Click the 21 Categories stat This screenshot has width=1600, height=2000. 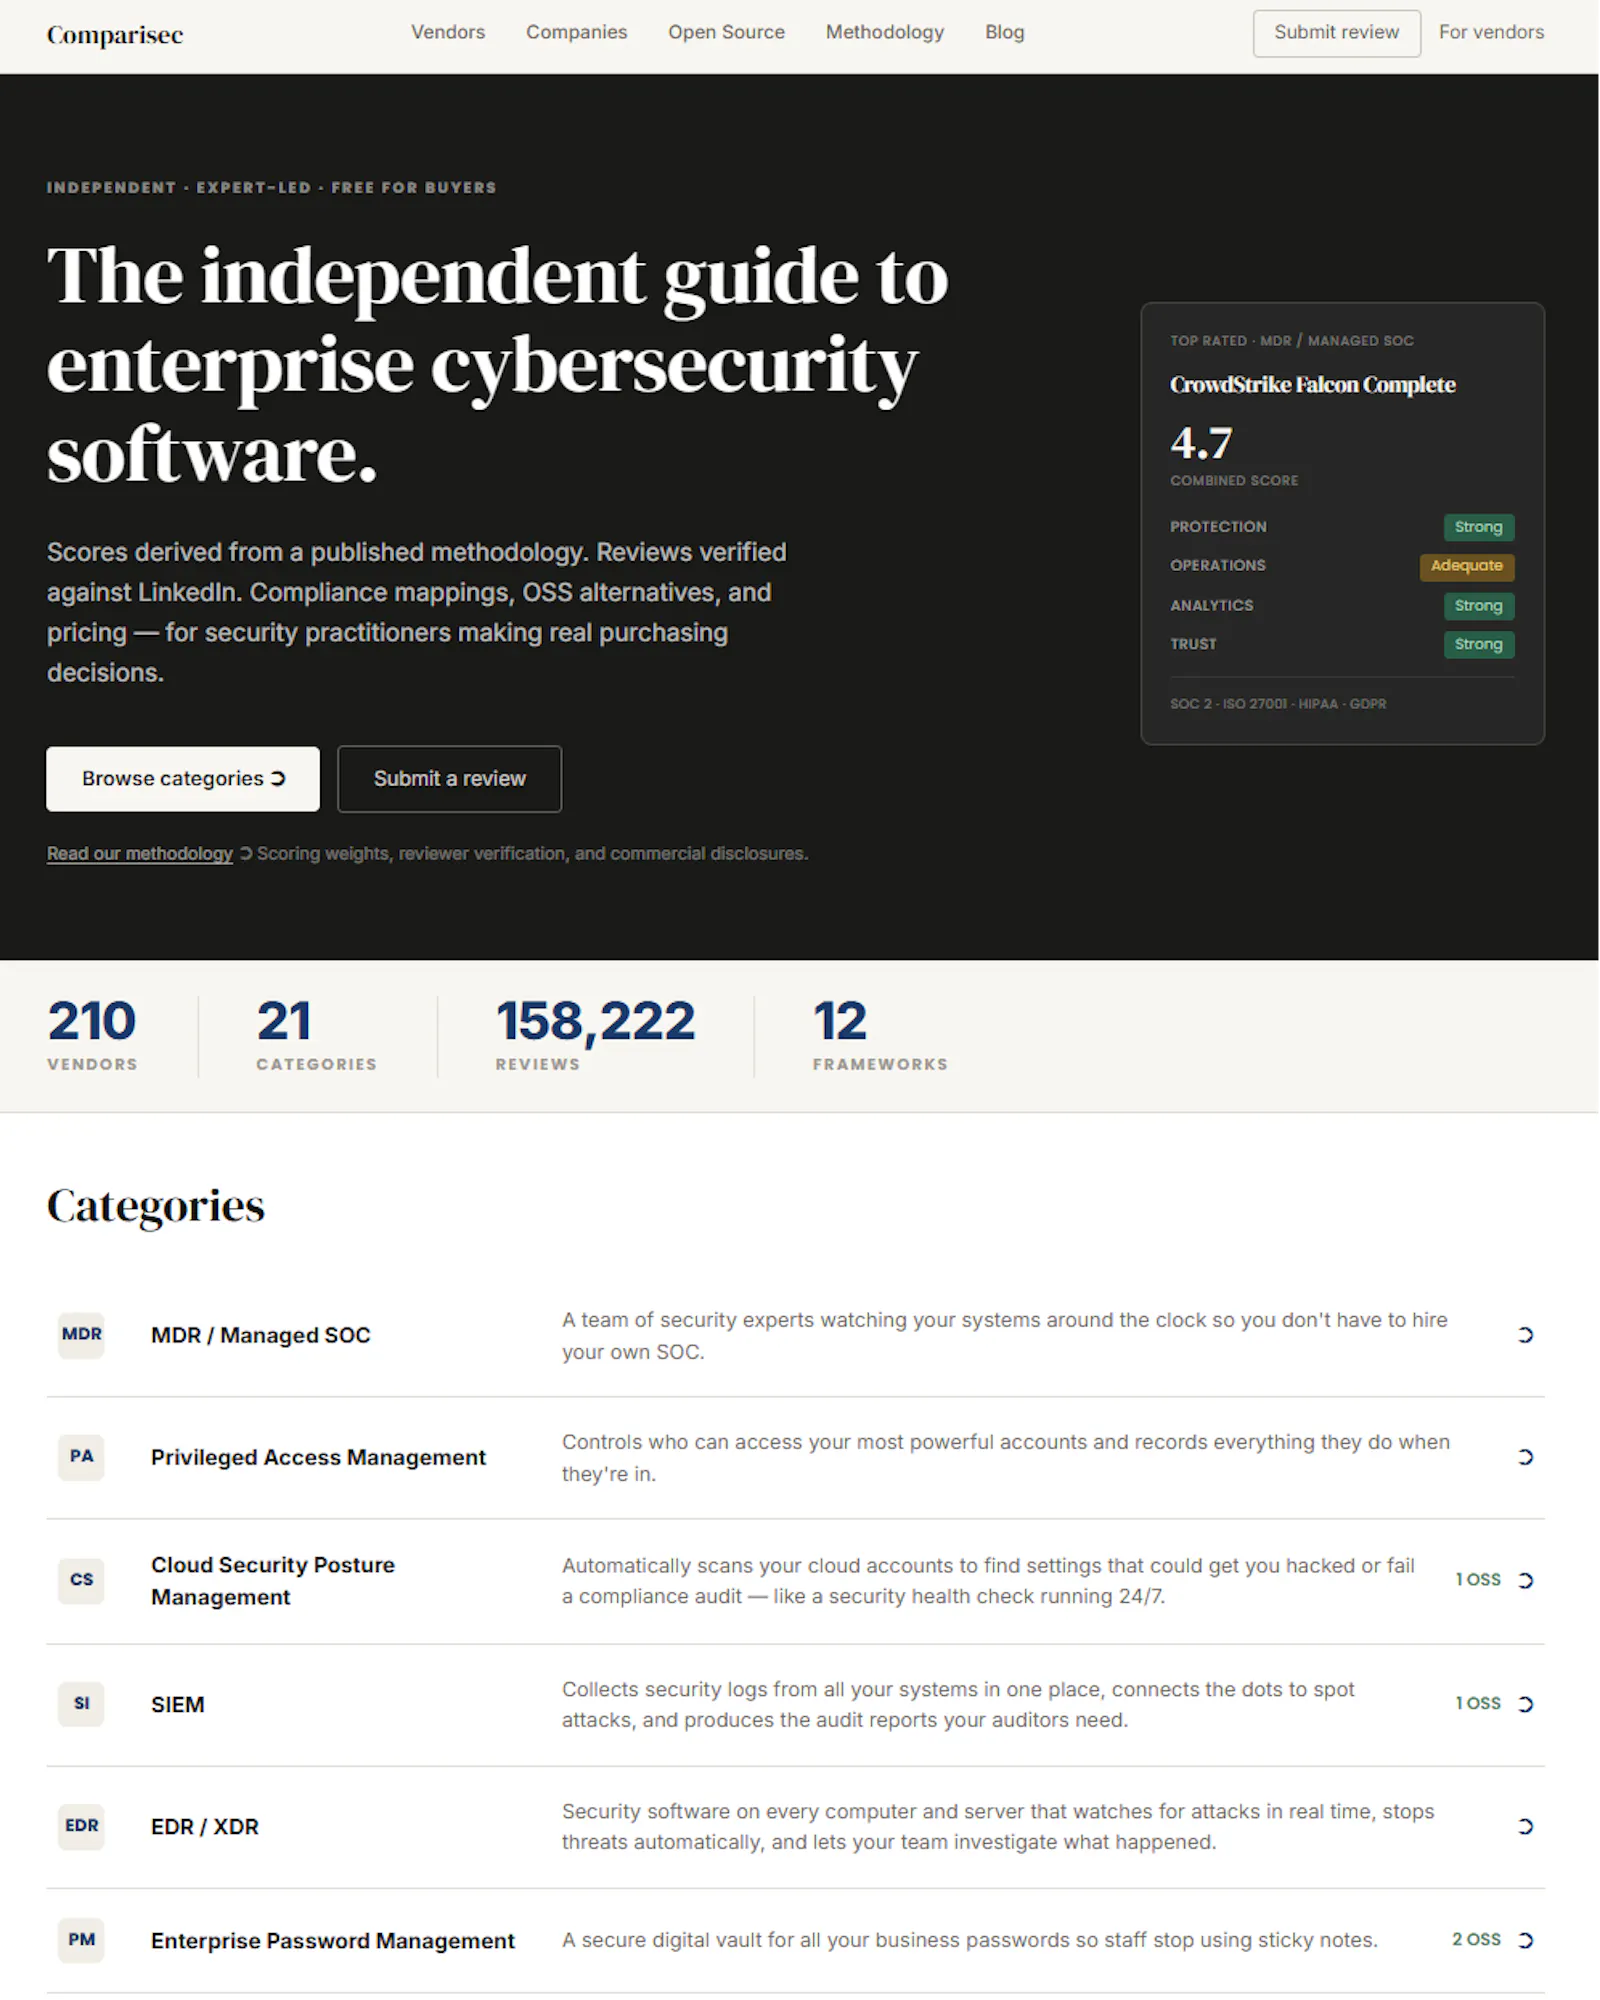pyautogui.click(x=316, y=1035)
